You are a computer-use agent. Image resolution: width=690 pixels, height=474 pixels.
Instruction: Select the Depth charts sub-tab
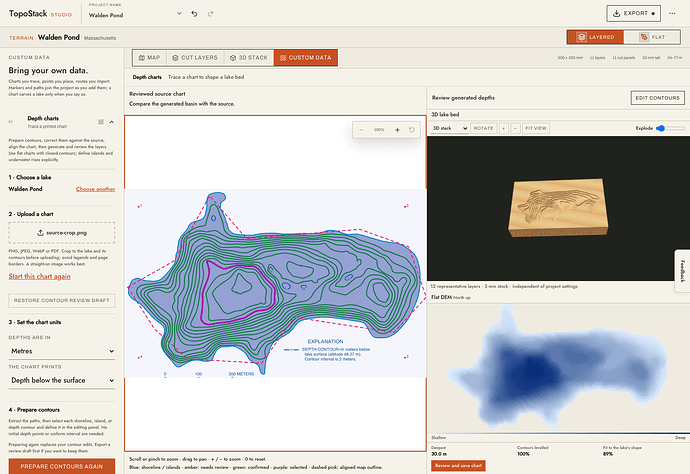(147, 77)
